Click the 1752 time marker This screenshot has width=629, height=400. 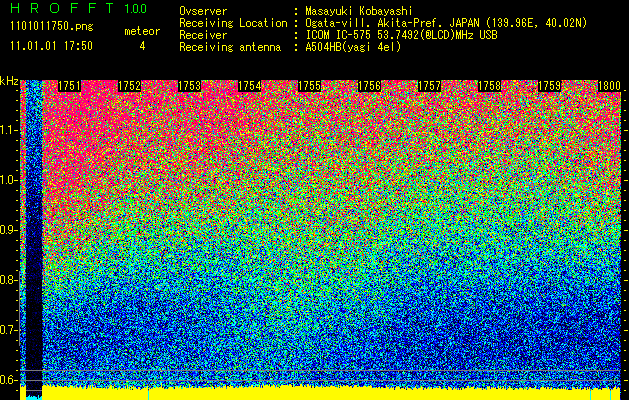point(130,86)
